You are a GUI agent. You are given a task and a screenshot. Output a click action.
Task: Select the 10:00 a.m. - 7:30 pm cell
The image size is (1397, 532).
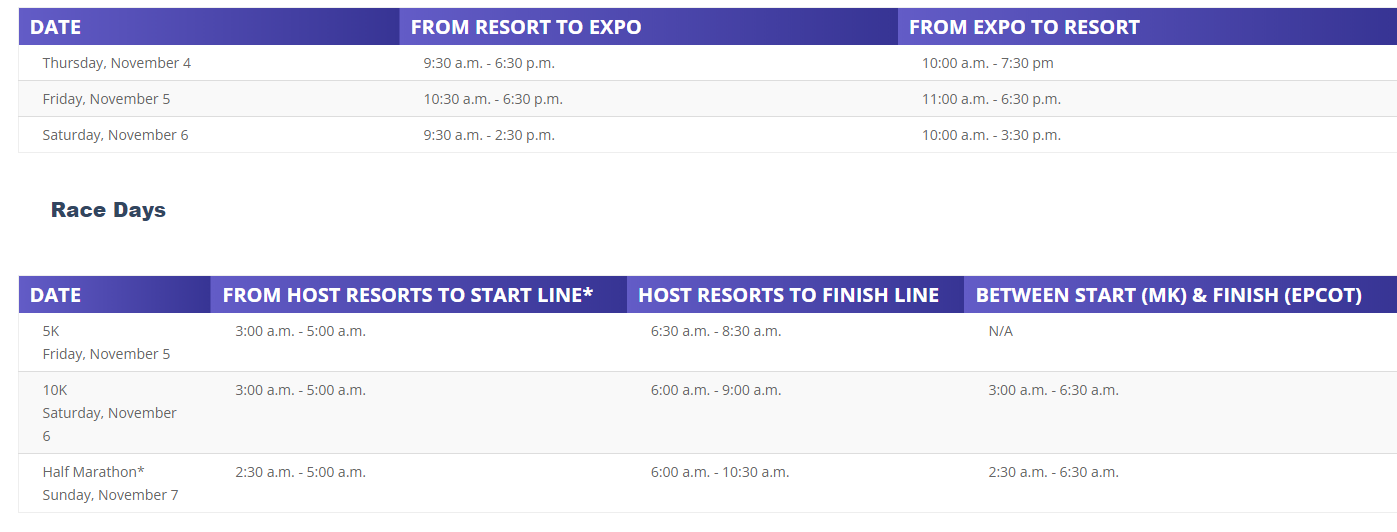click(x=987, y=63)
